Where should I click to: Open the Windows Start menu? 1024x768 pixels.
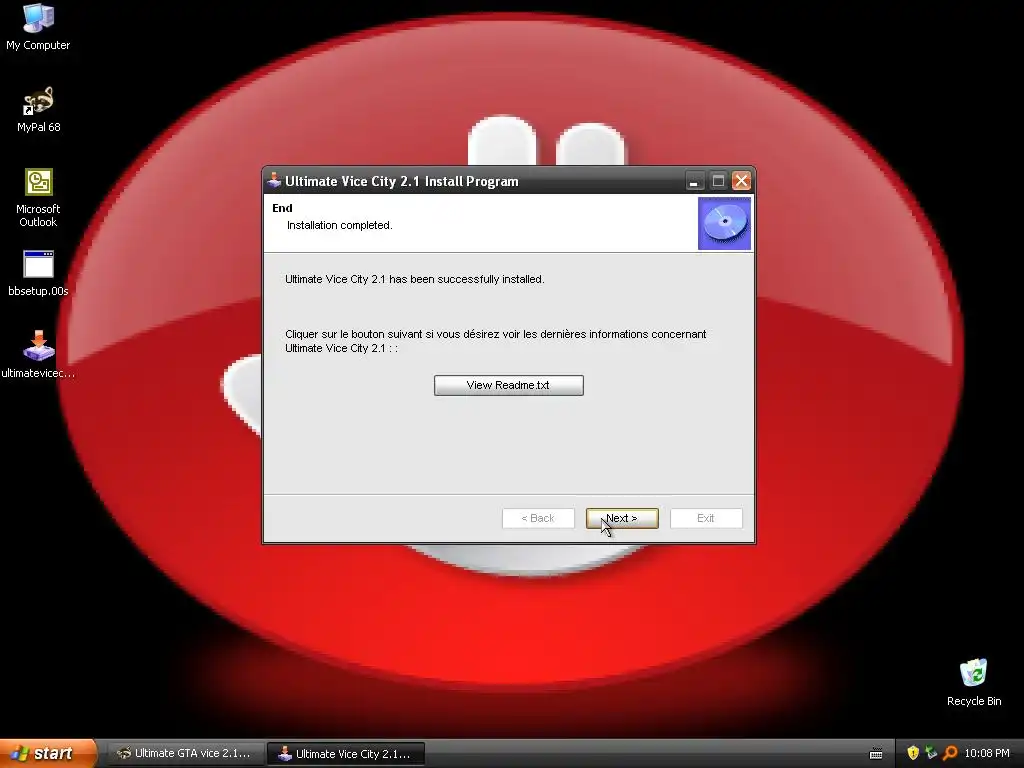[47, 753]
